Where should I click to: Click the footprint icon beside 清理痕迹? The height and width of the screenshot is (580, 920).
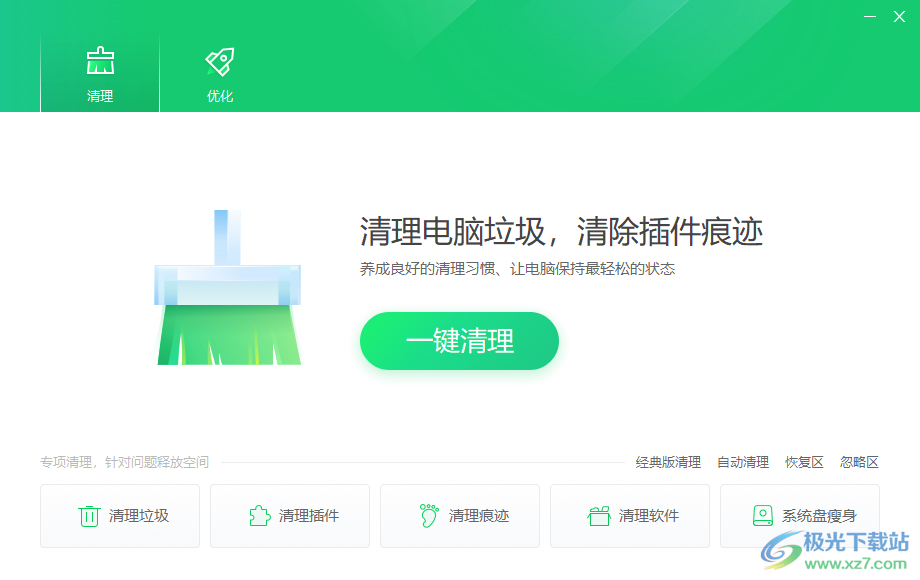pyautogui.click(x=429, y=516)
